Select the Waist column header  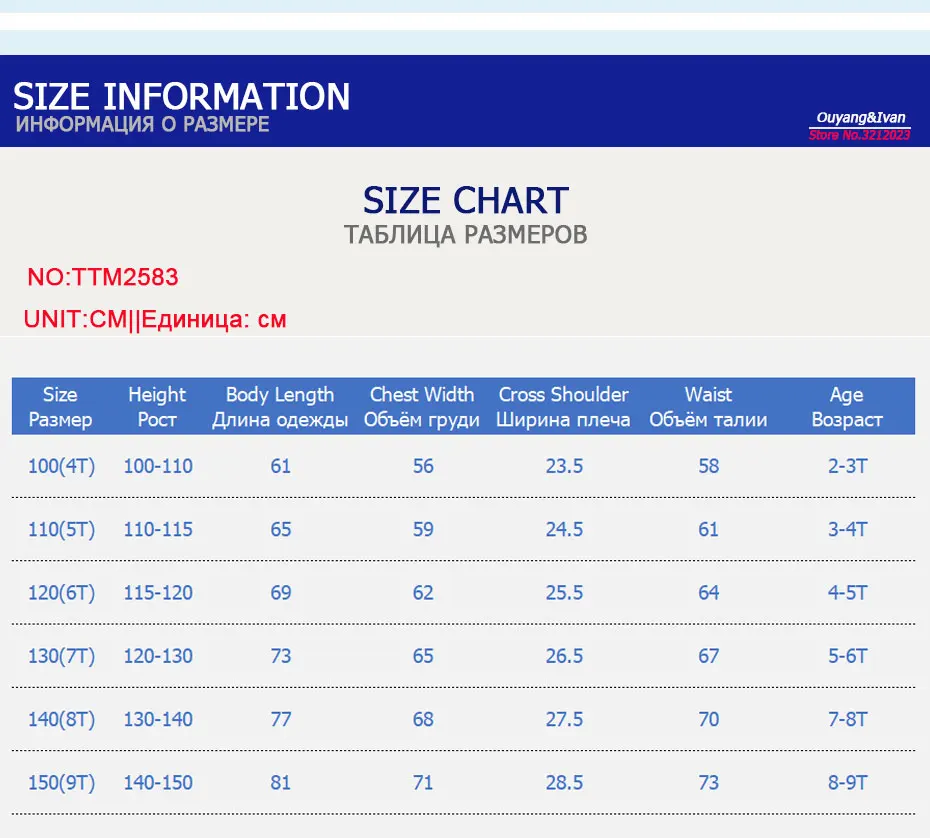click(x=708, y=407)
